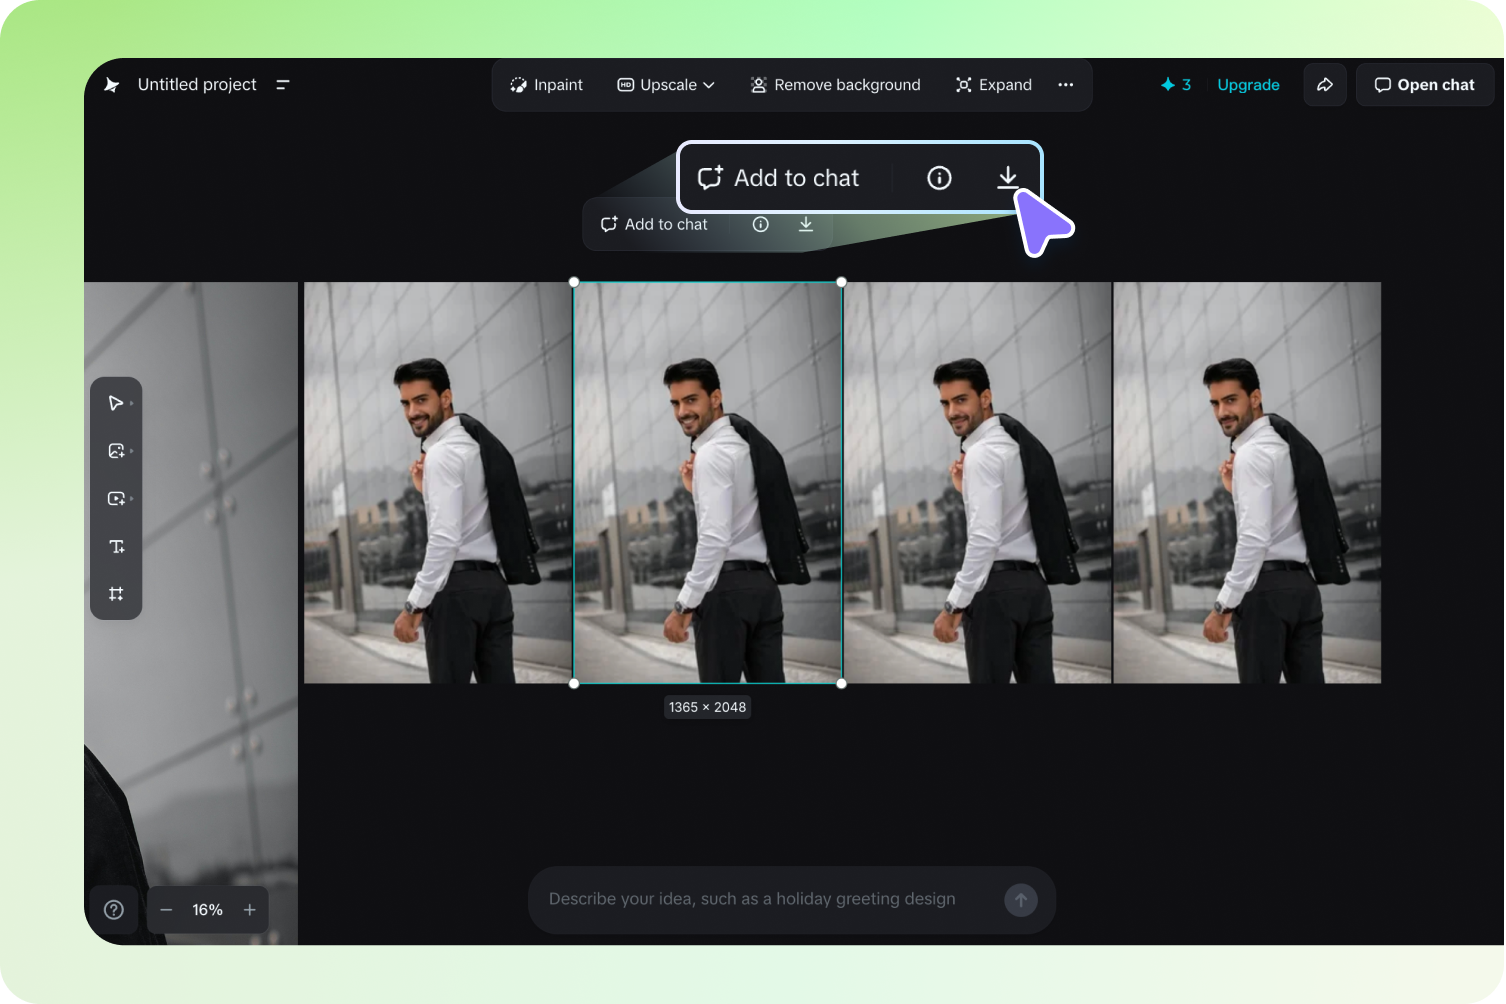Click the info icon in the small floating toolbar
Viewport: 1506px width, 1004px height.
click(x=761, y=224)
